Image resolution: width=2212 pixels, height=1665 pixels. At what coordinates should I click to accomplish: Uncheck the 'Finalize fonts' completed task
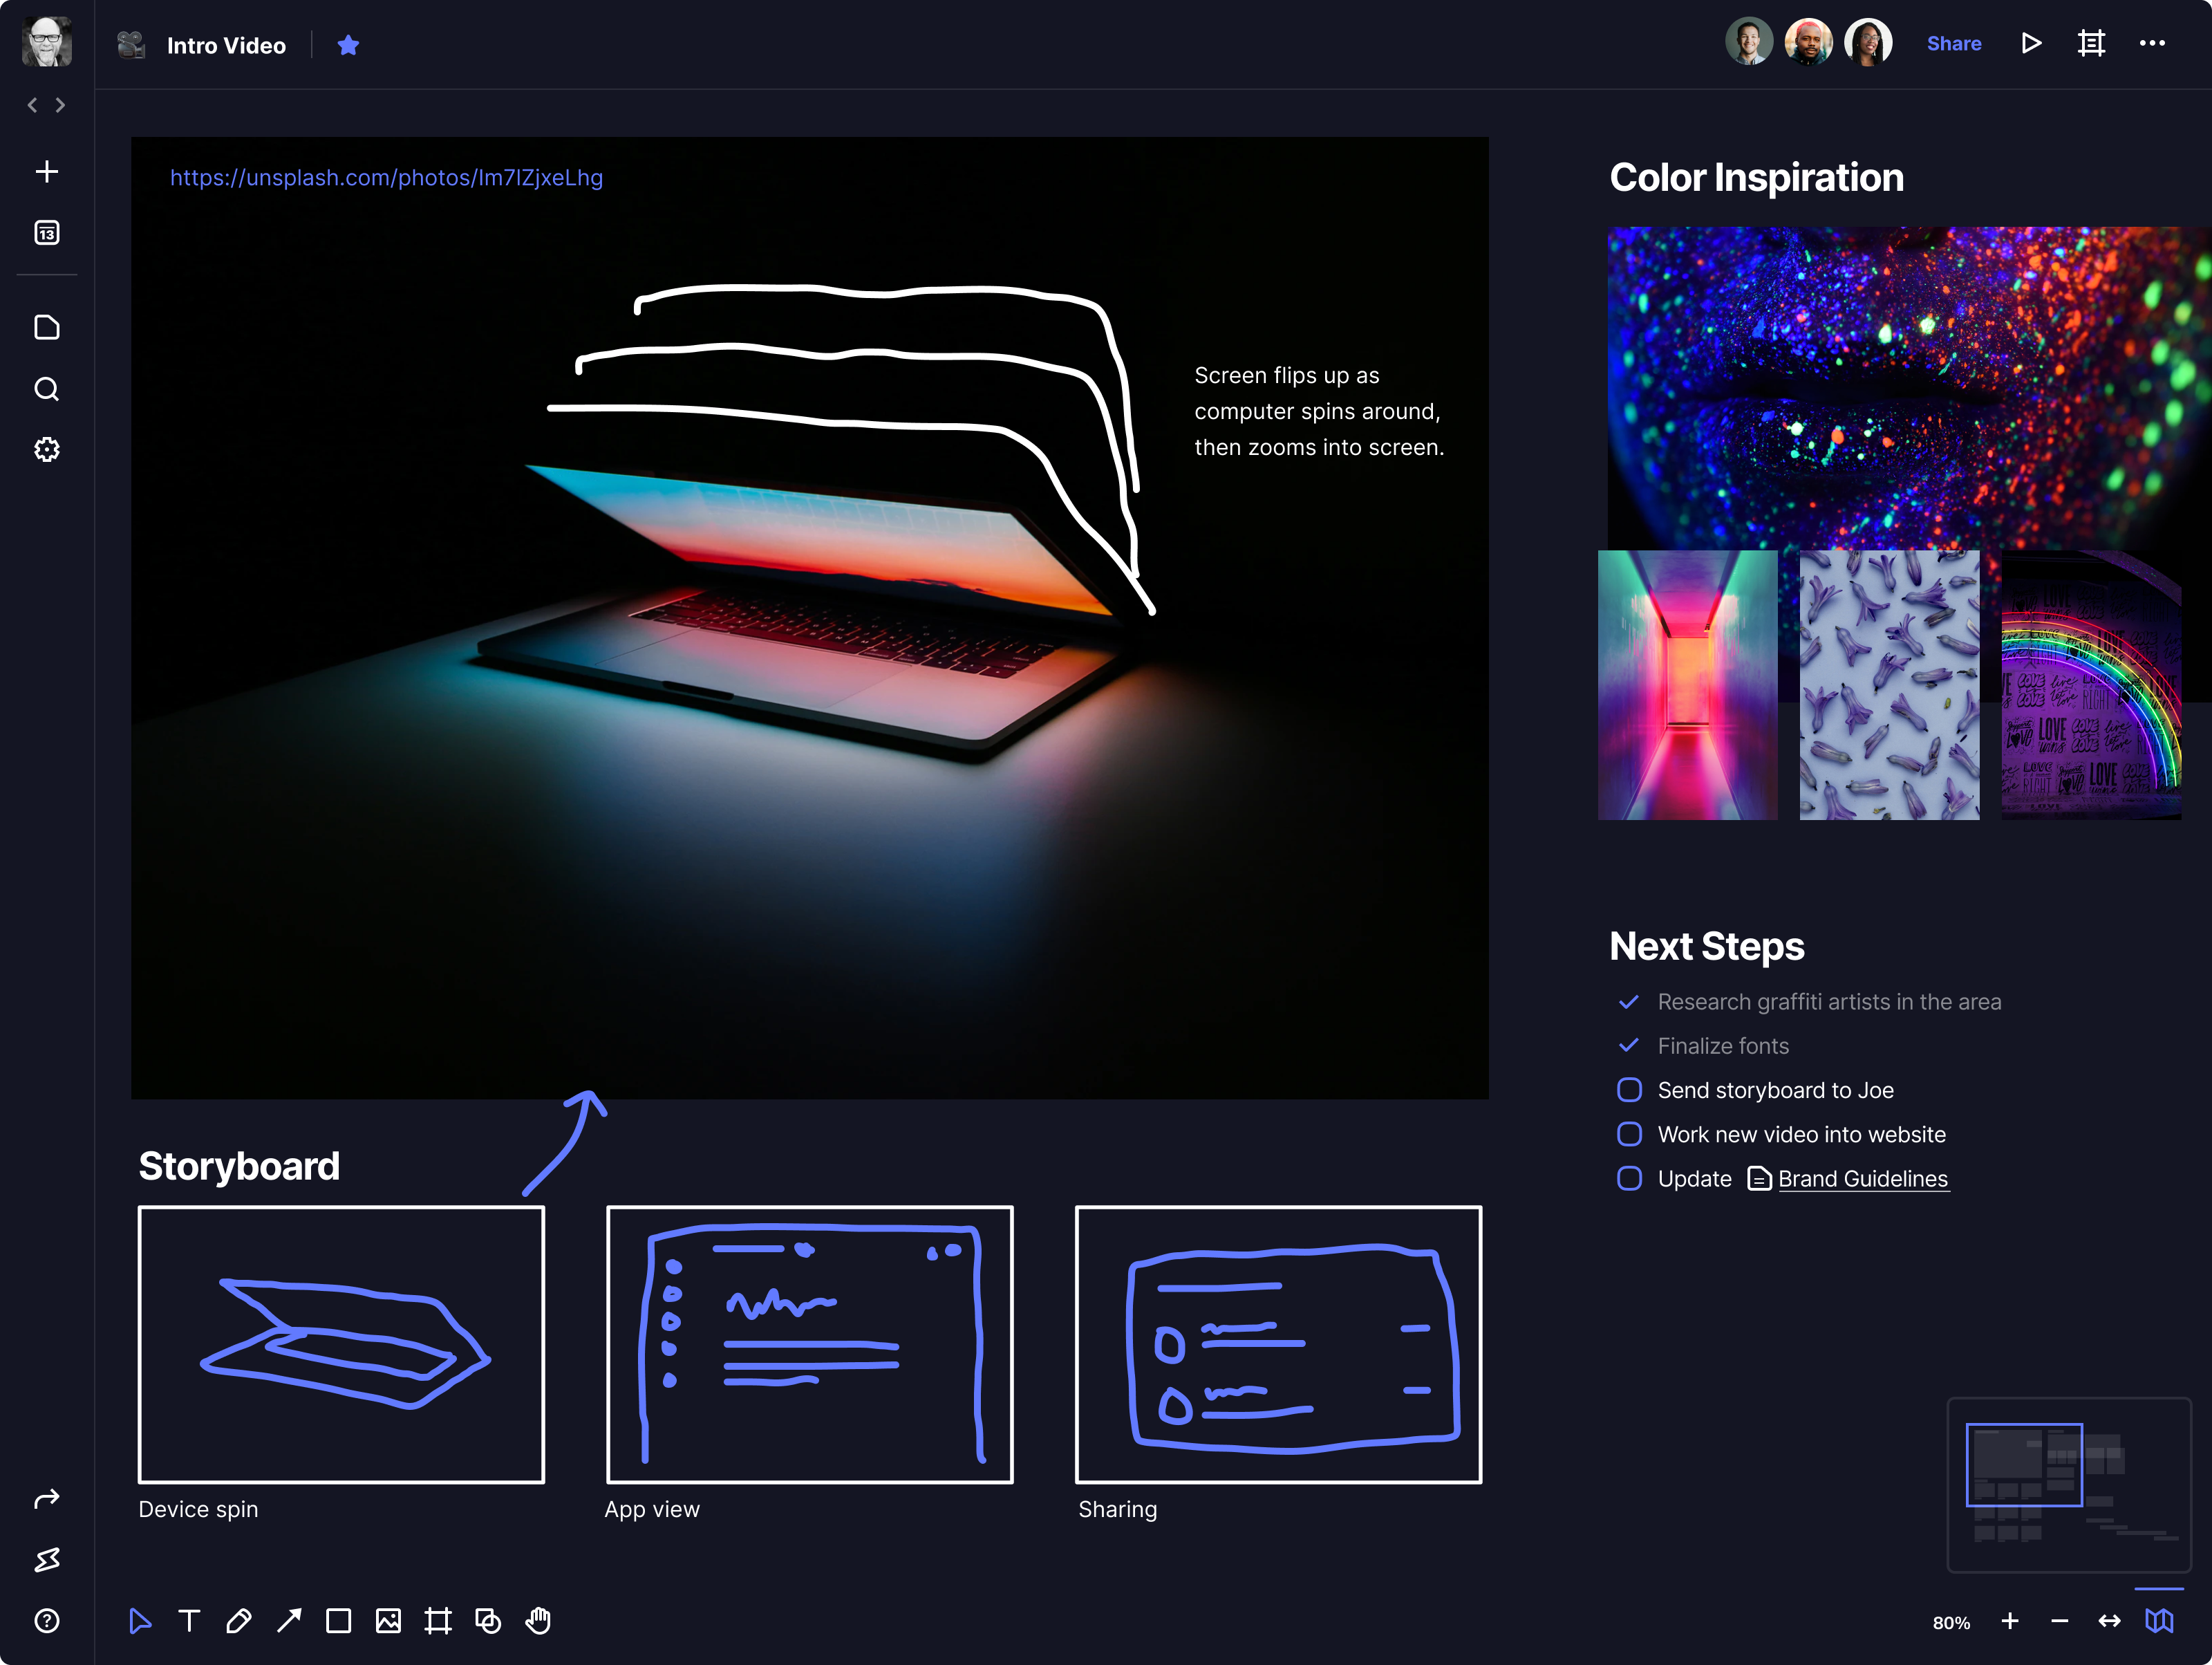(x=1629, y=1045)
